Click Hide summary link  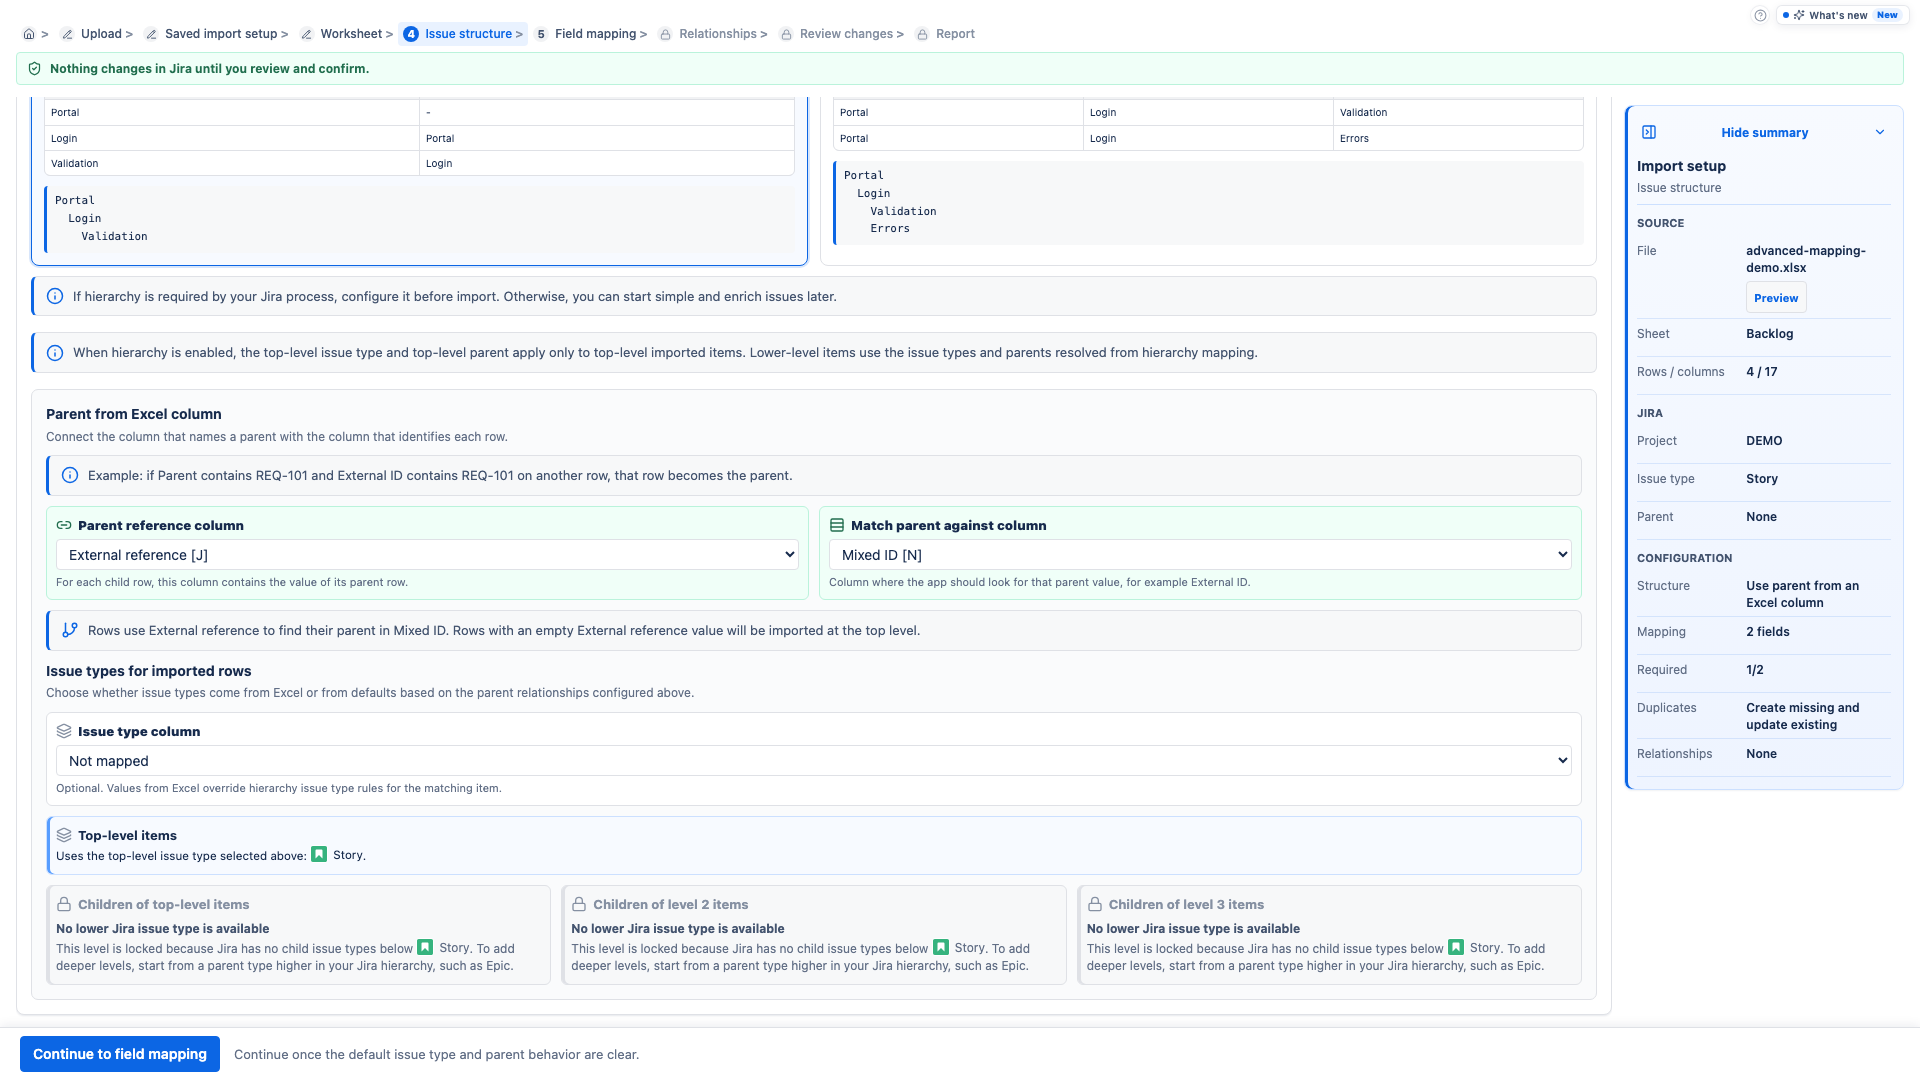1764,133
